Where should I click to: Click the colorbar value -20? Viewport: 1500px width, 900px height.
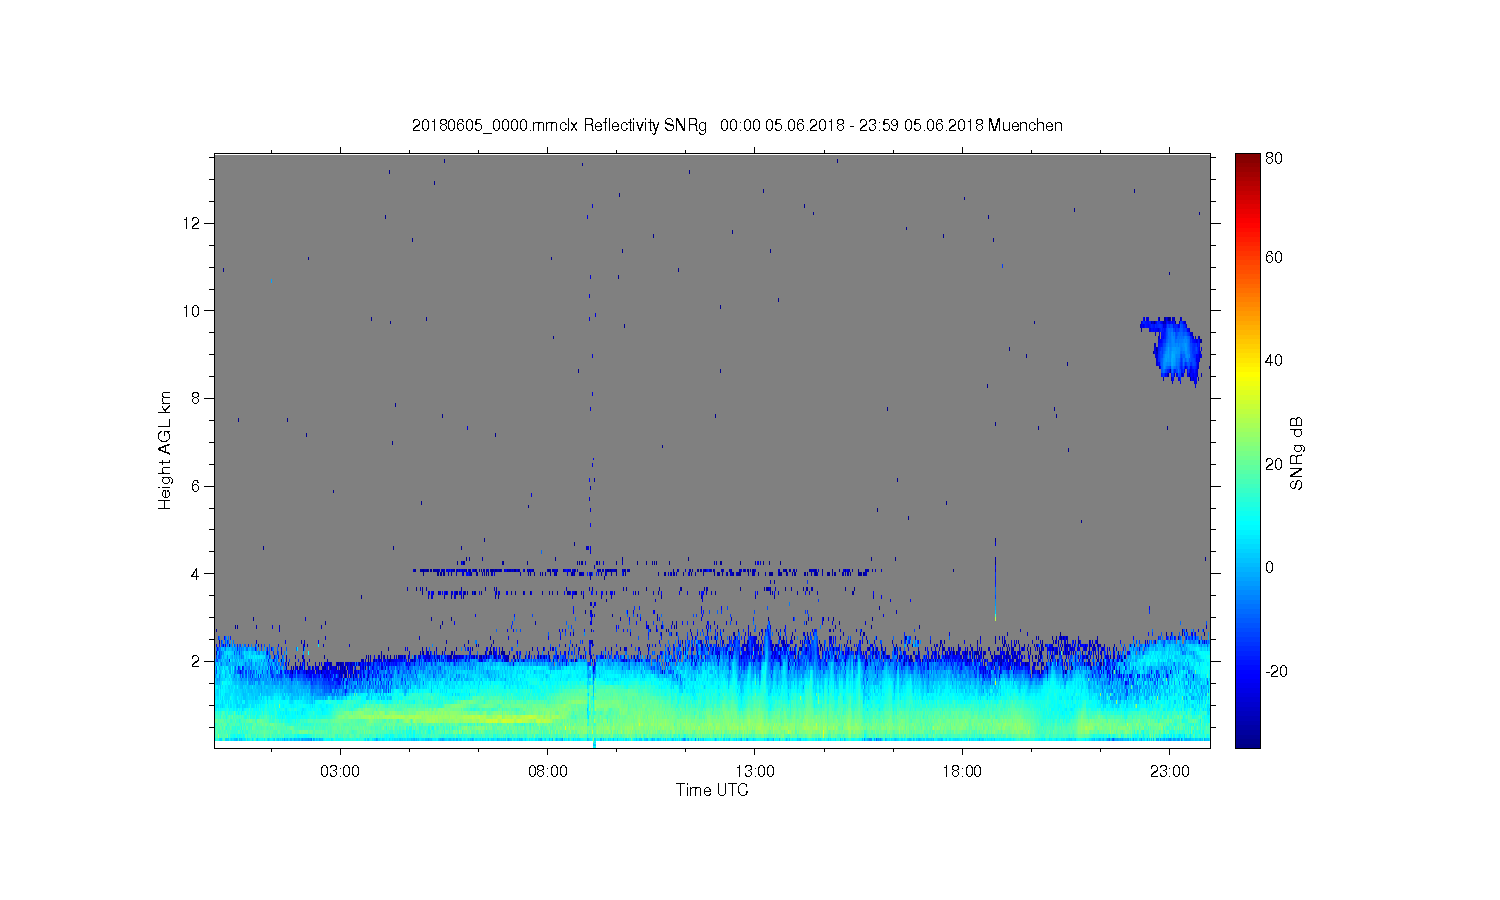pos(1276,671)
